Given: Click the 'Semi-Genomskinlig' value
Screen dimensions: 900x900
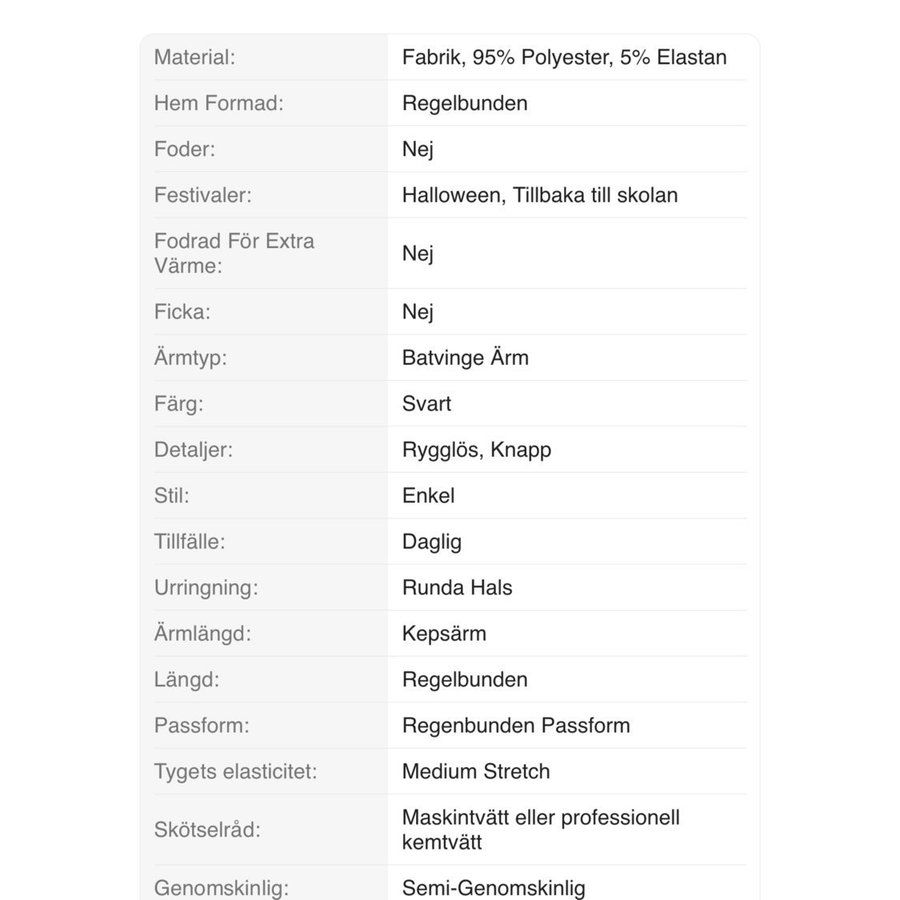Looking at the screenshot, I should tap(494, 888).
